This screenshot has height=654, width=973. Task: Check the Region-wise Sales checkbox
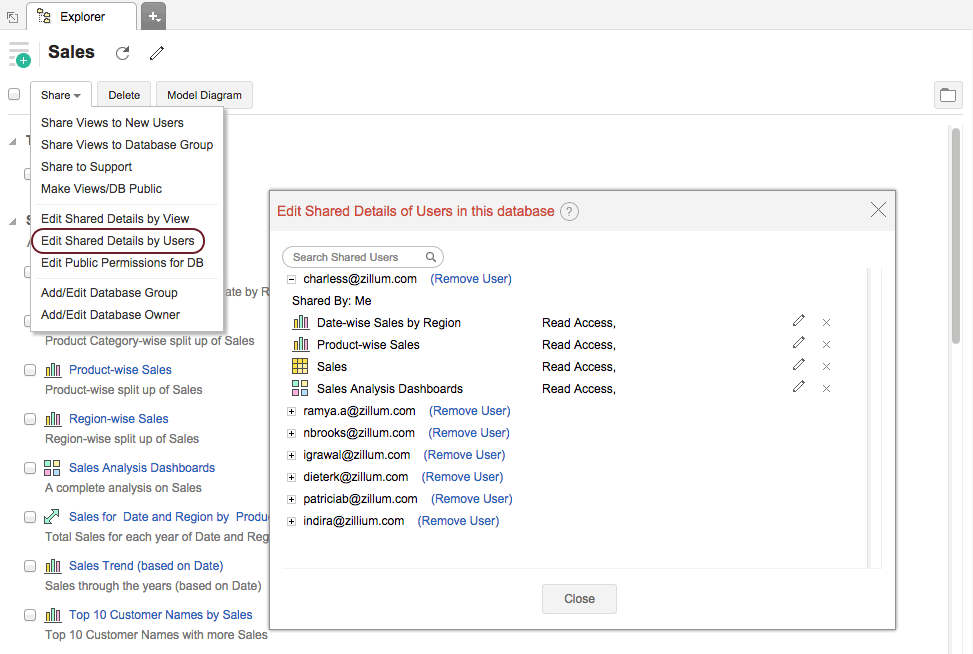(x=30, y=419)
